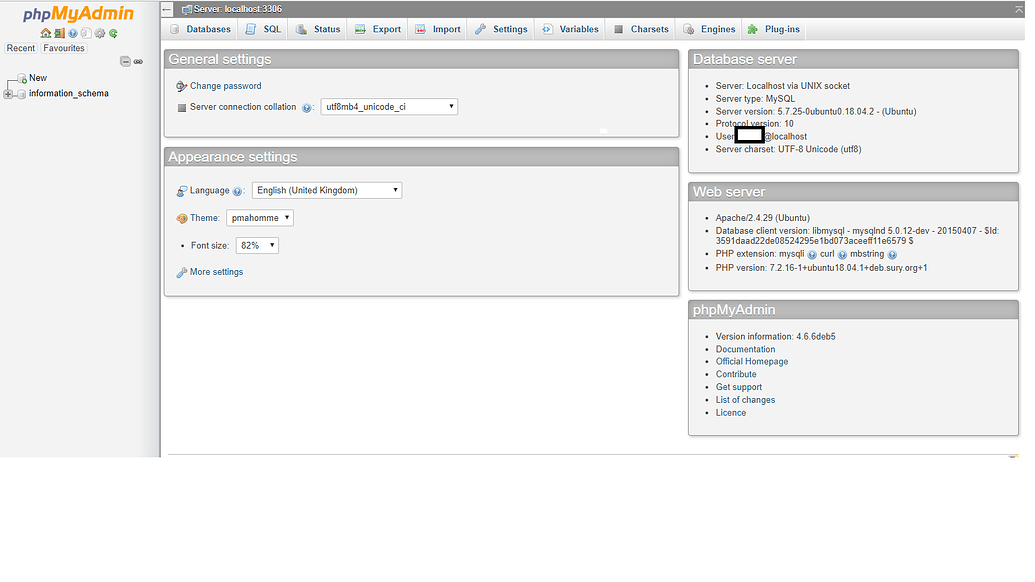Click the unlink from main panel chain icon
Image resolution: width=1035 pixels, height=582 pixels.
pyautogui.click(x=138, y=61)
